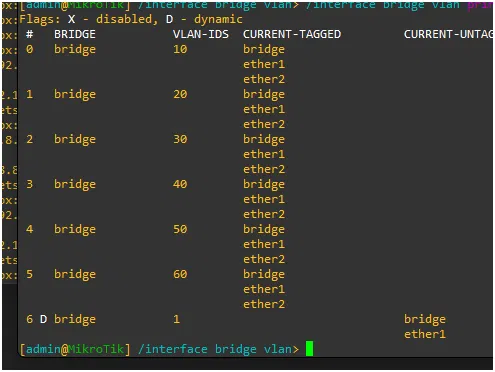This screenshot has width=495, height=372.
Task: Click ether1 tagged entry under VLAN 10
Action: point(264,64)
